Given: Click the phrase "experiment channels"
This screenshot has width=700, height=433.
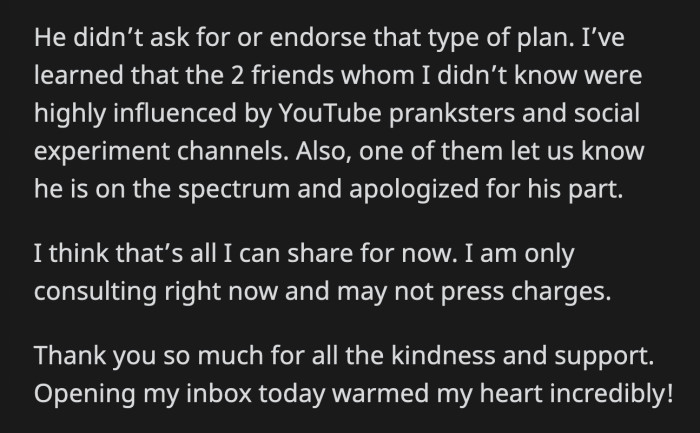Looking at the screenshot, I should pos(158,152).
